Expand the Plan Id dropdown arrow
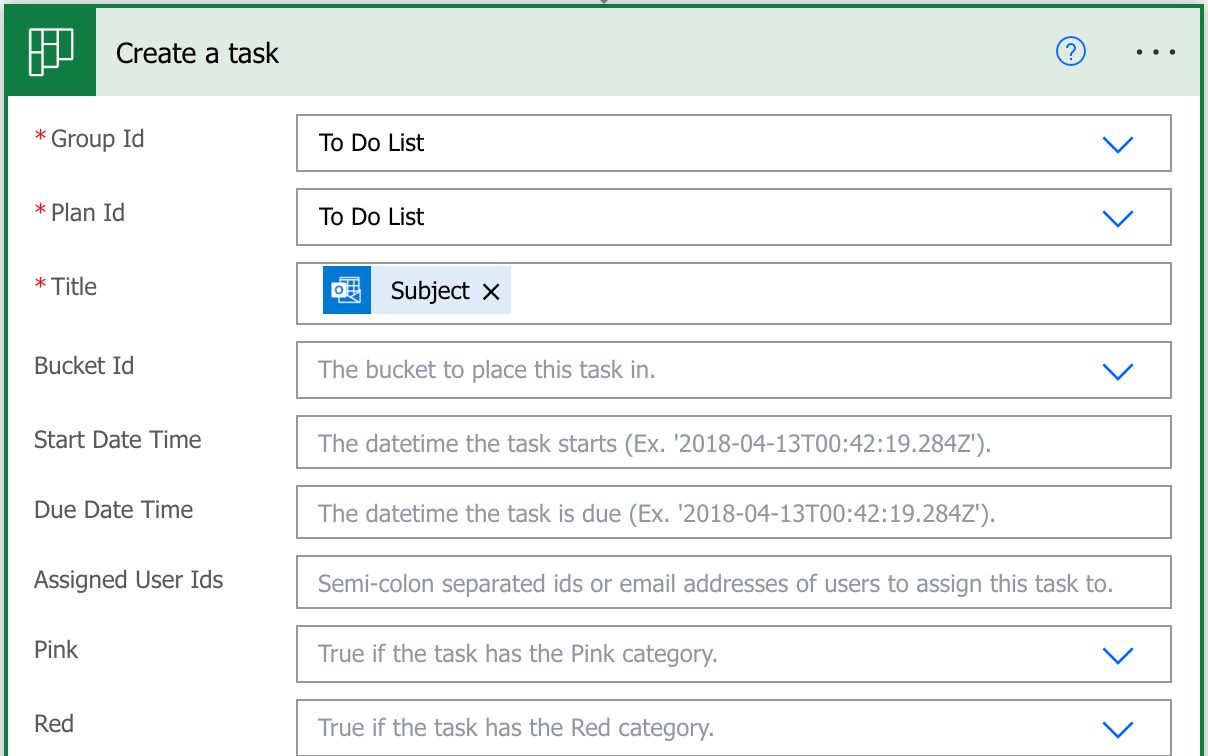The image size is (1208, 756). 1117,218
